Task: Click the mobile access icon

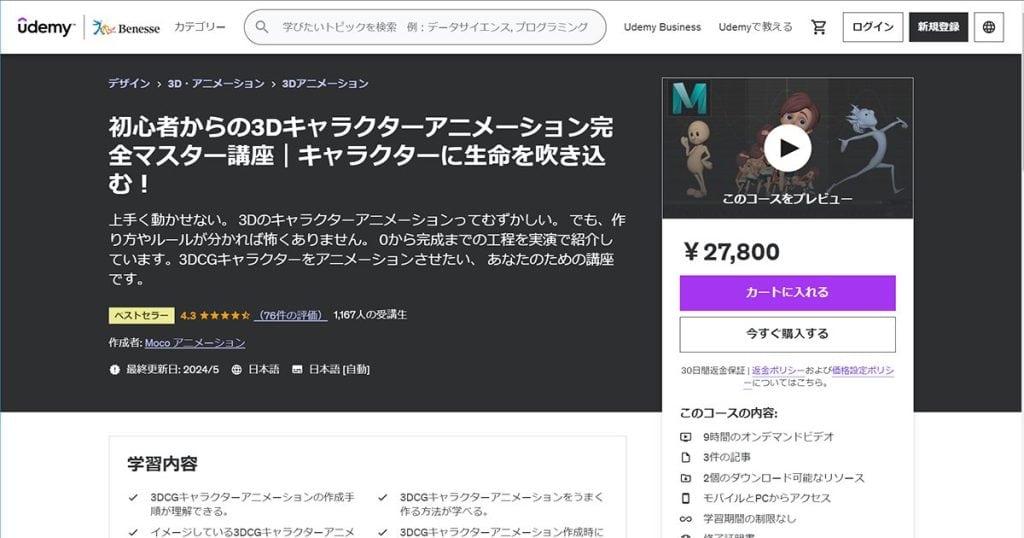Action: pos(686,498)
